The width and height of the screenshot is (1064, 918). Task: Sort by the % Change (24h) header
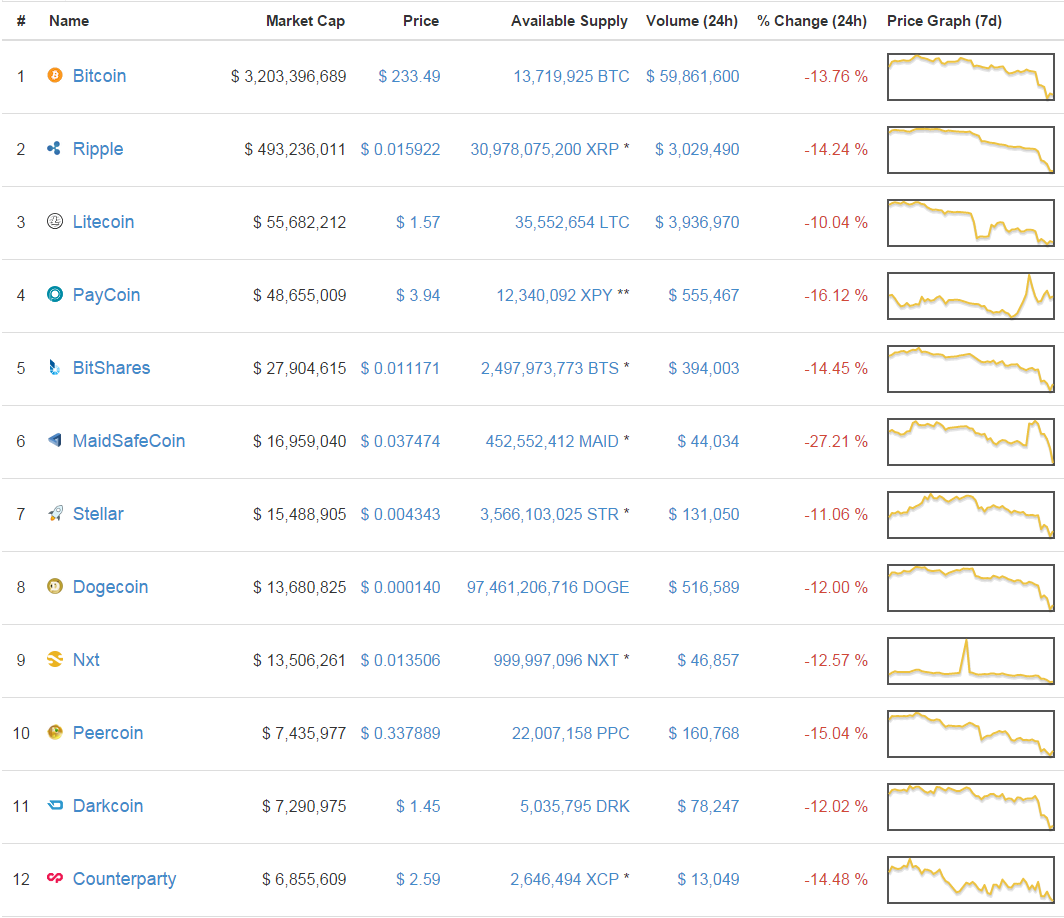click(812, 21)
